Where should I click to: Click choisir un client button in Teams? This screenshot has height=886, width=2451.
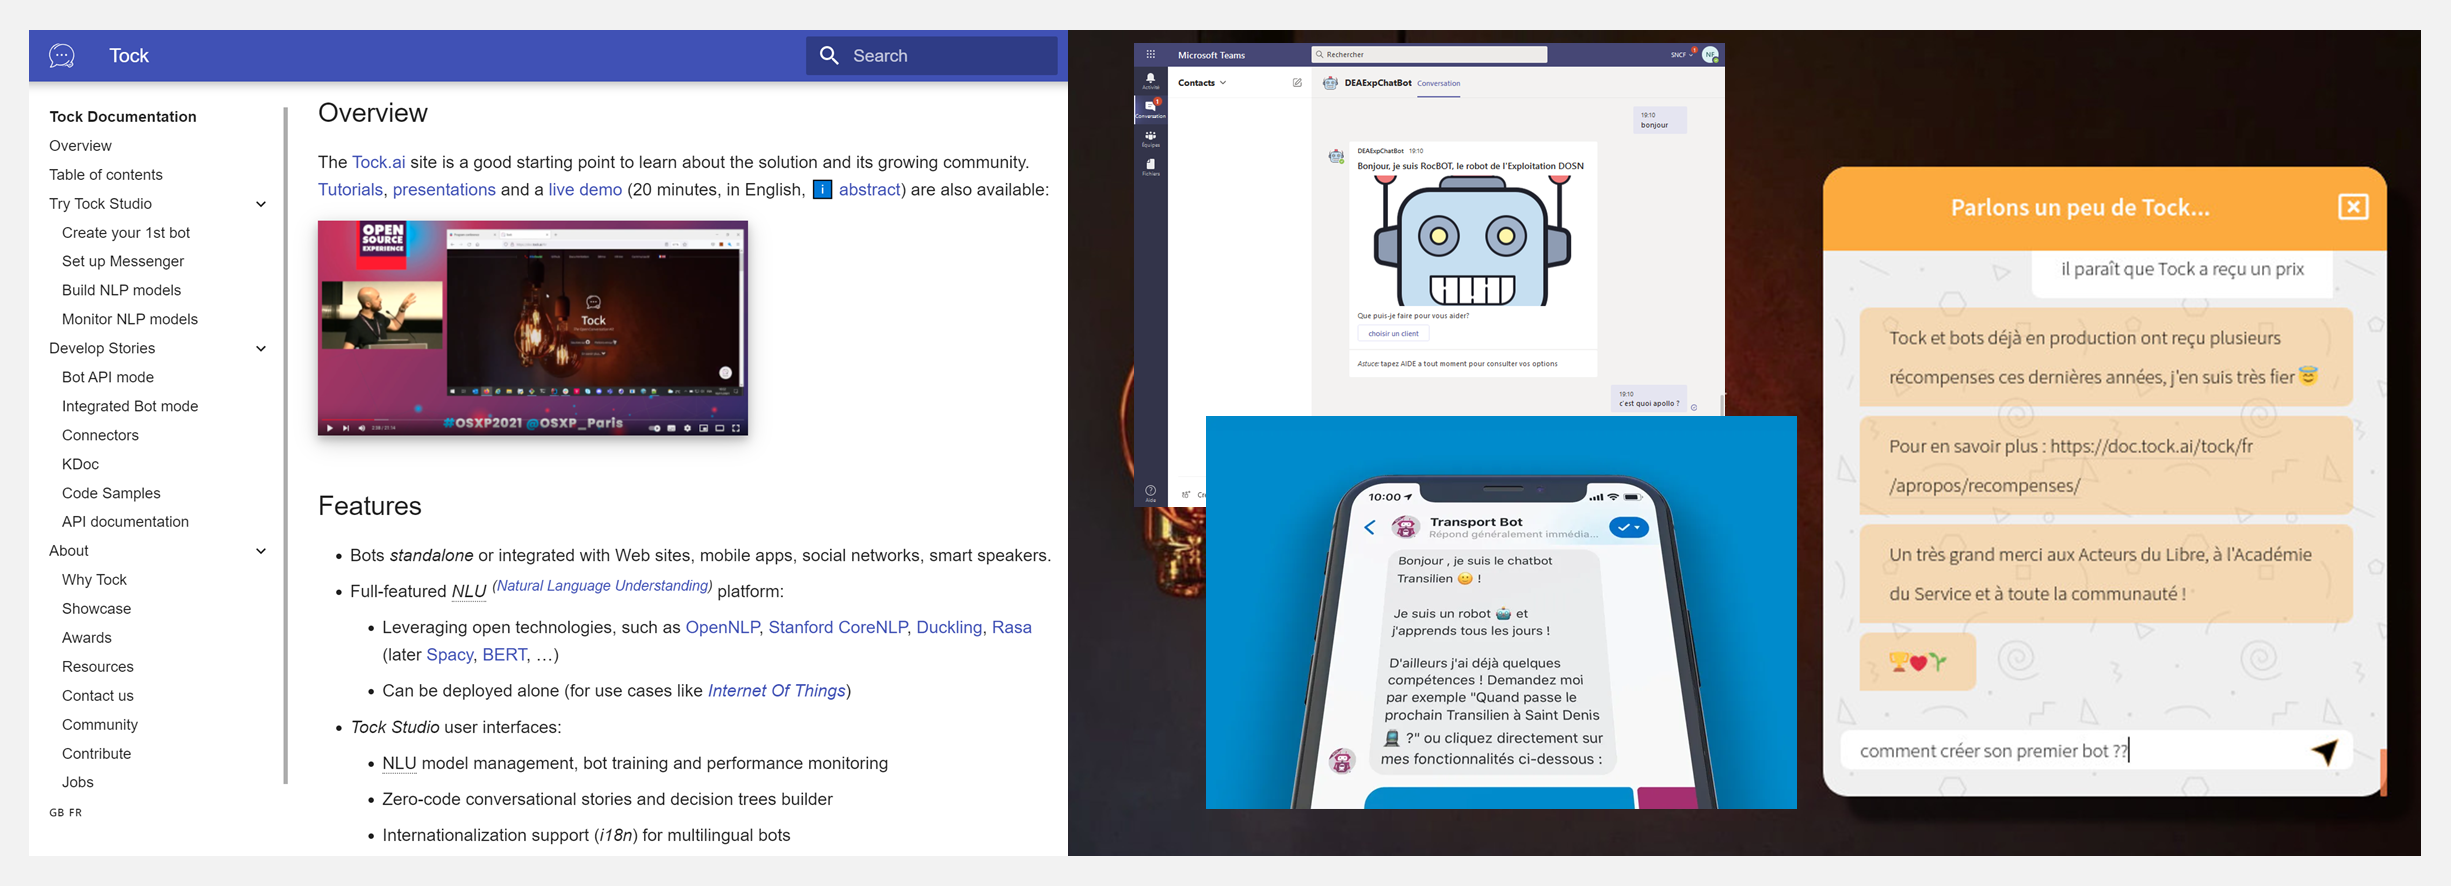coord(1393,334)
